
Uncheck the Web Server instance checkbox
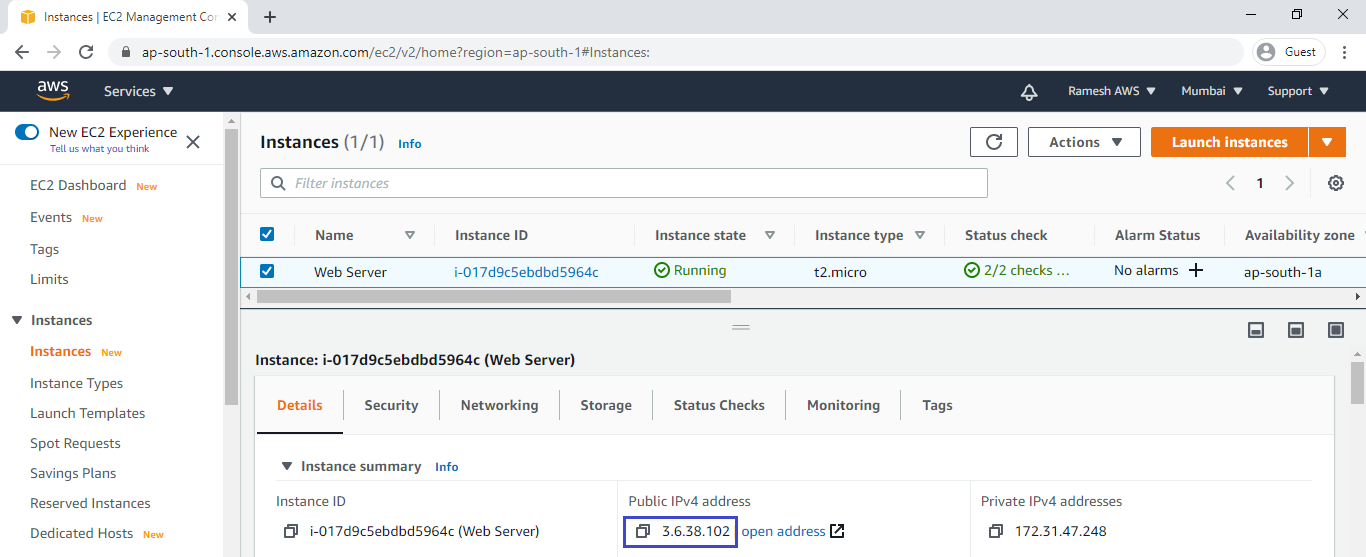[x=267, y=270]
